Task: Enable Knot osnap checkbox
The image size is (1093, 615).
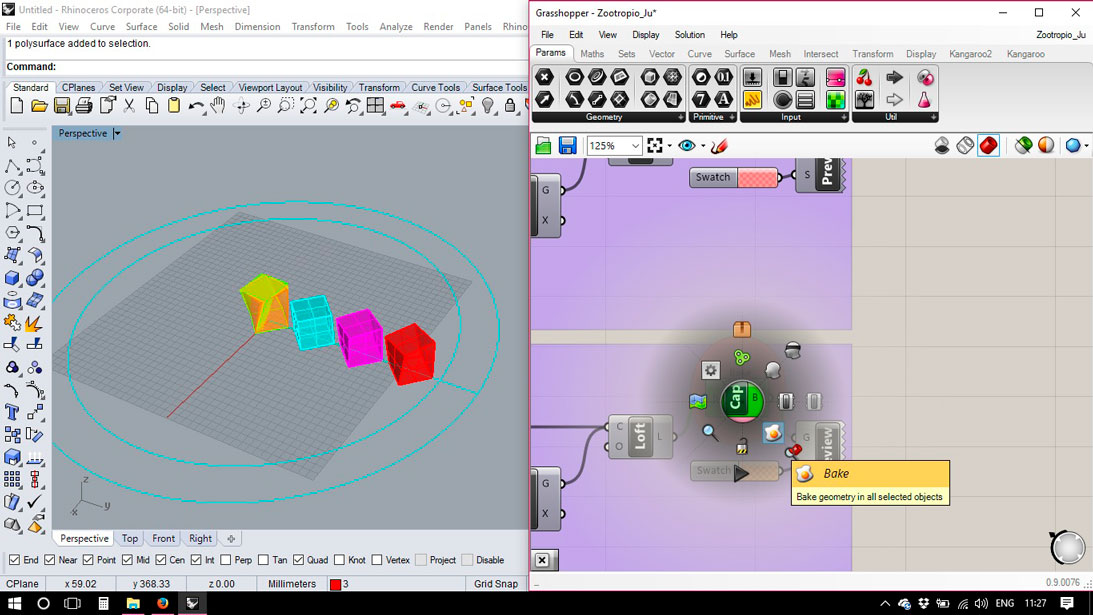Action: [x=339, y=560]
